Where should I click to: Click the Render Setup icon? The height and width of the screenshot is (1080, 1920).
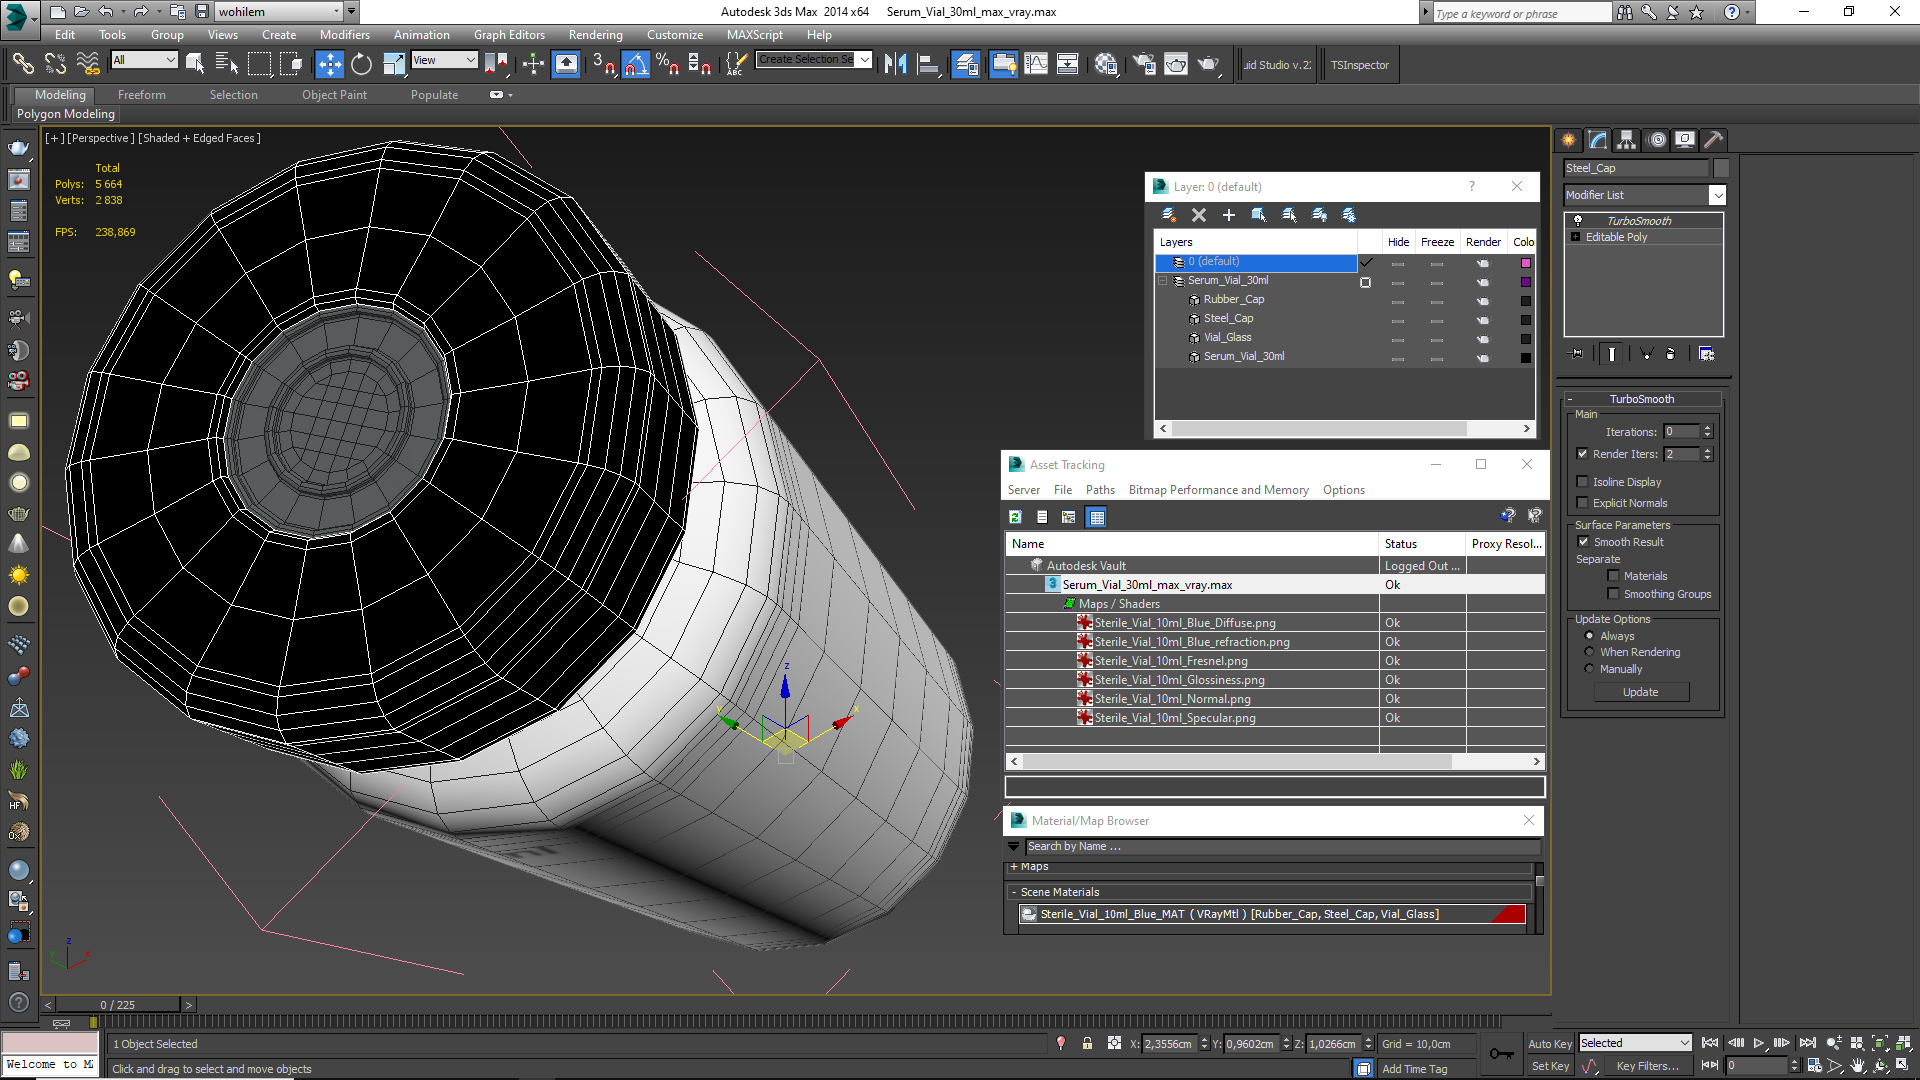[1144, 64]
